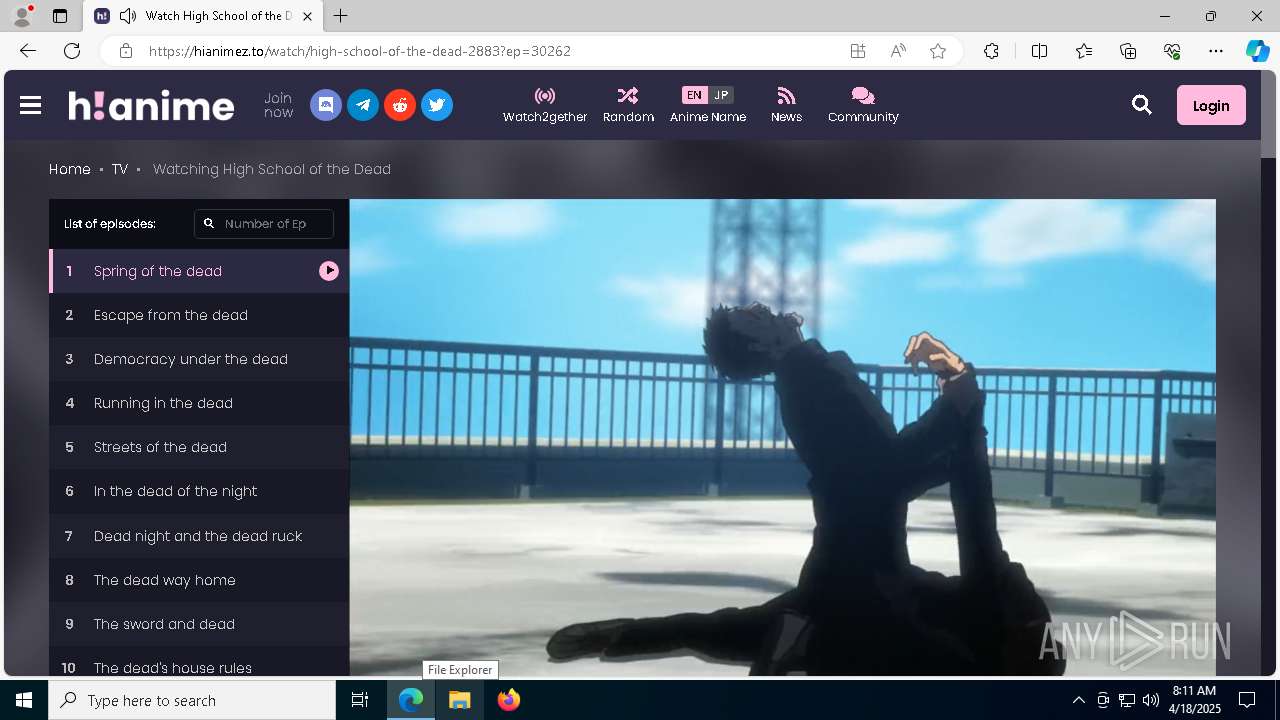1280x720 pixels.
Task: Click the Number of Ep search field
Action: point(264,224)
